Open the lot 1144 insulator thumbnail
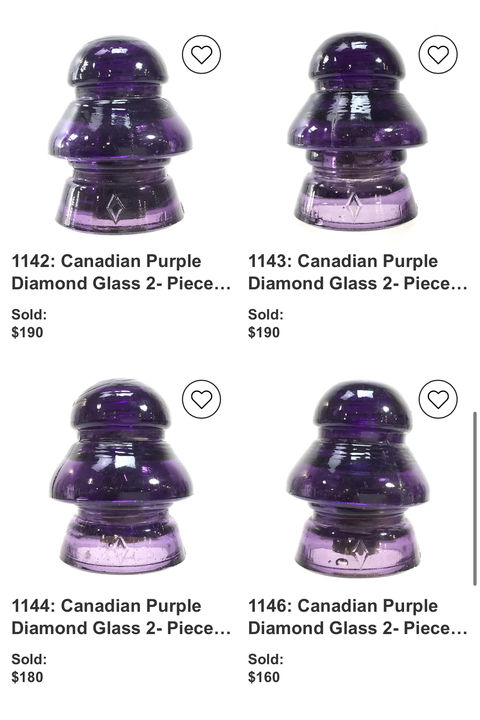The width and height of the screenshot is (480, 720). pyautogui.click(x=121, y=476)
